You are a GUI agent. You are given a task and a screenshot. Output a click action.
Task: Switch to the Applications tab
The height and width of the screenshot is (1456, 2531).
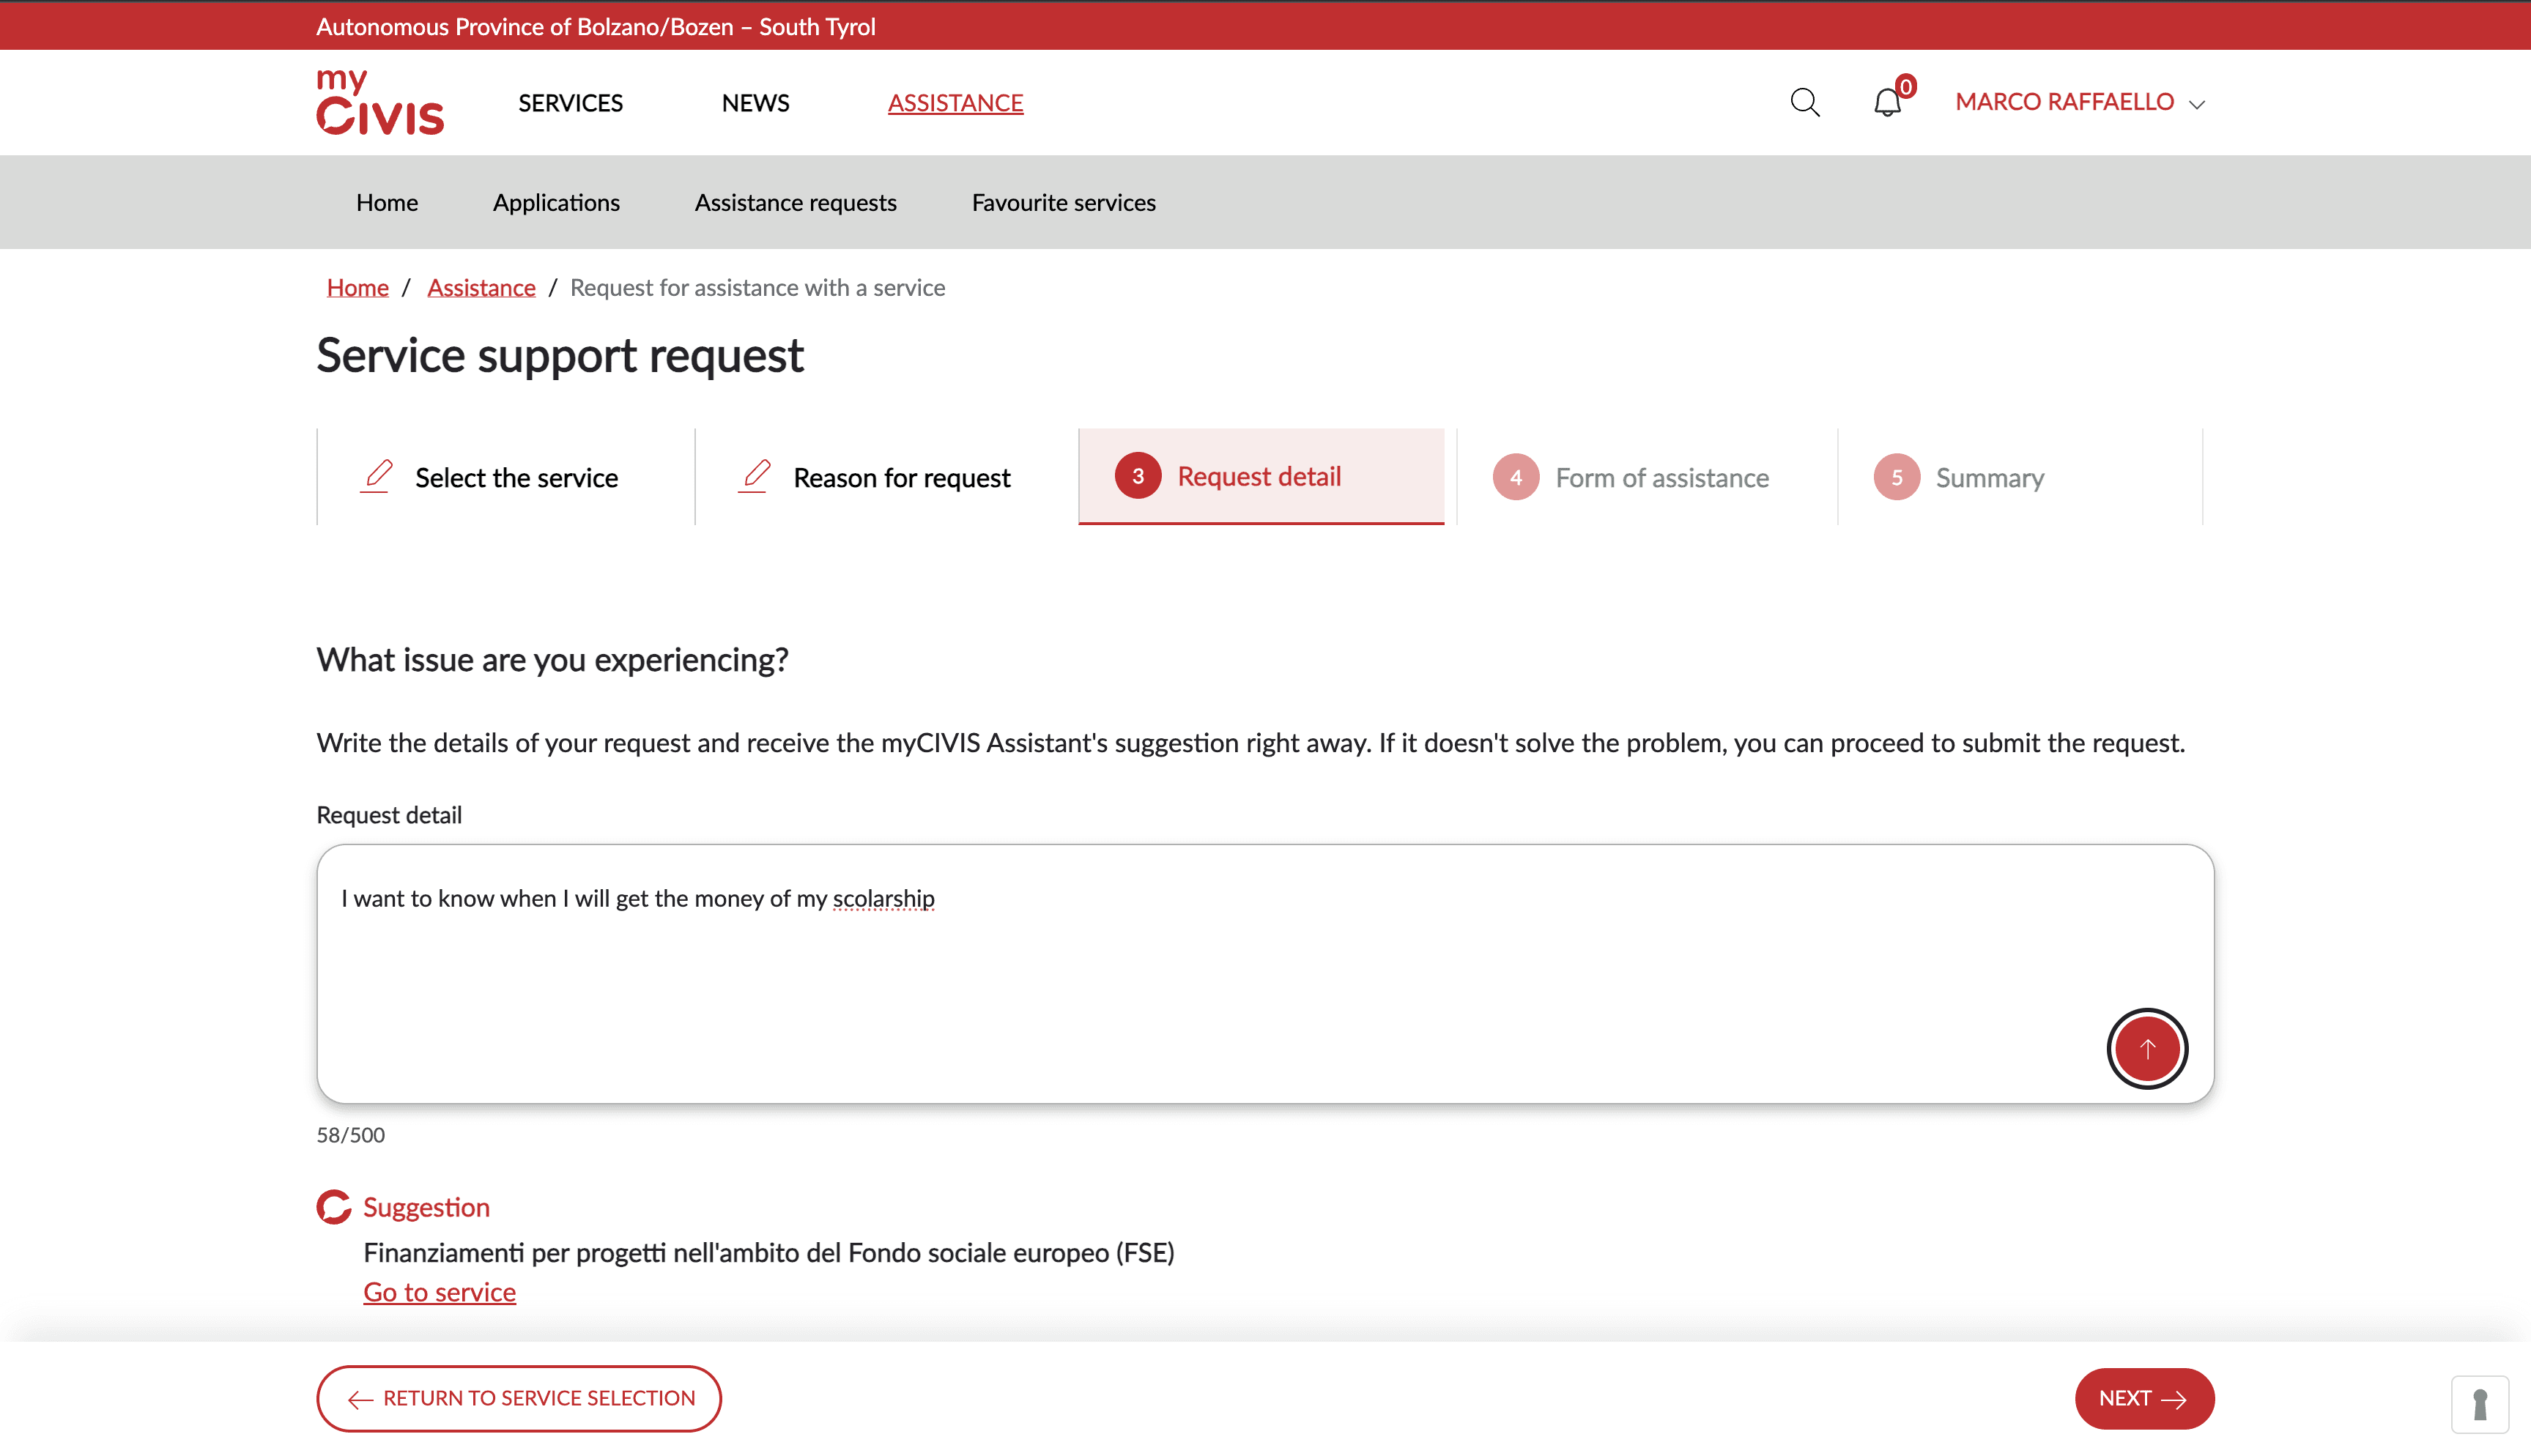pos(556,202)
